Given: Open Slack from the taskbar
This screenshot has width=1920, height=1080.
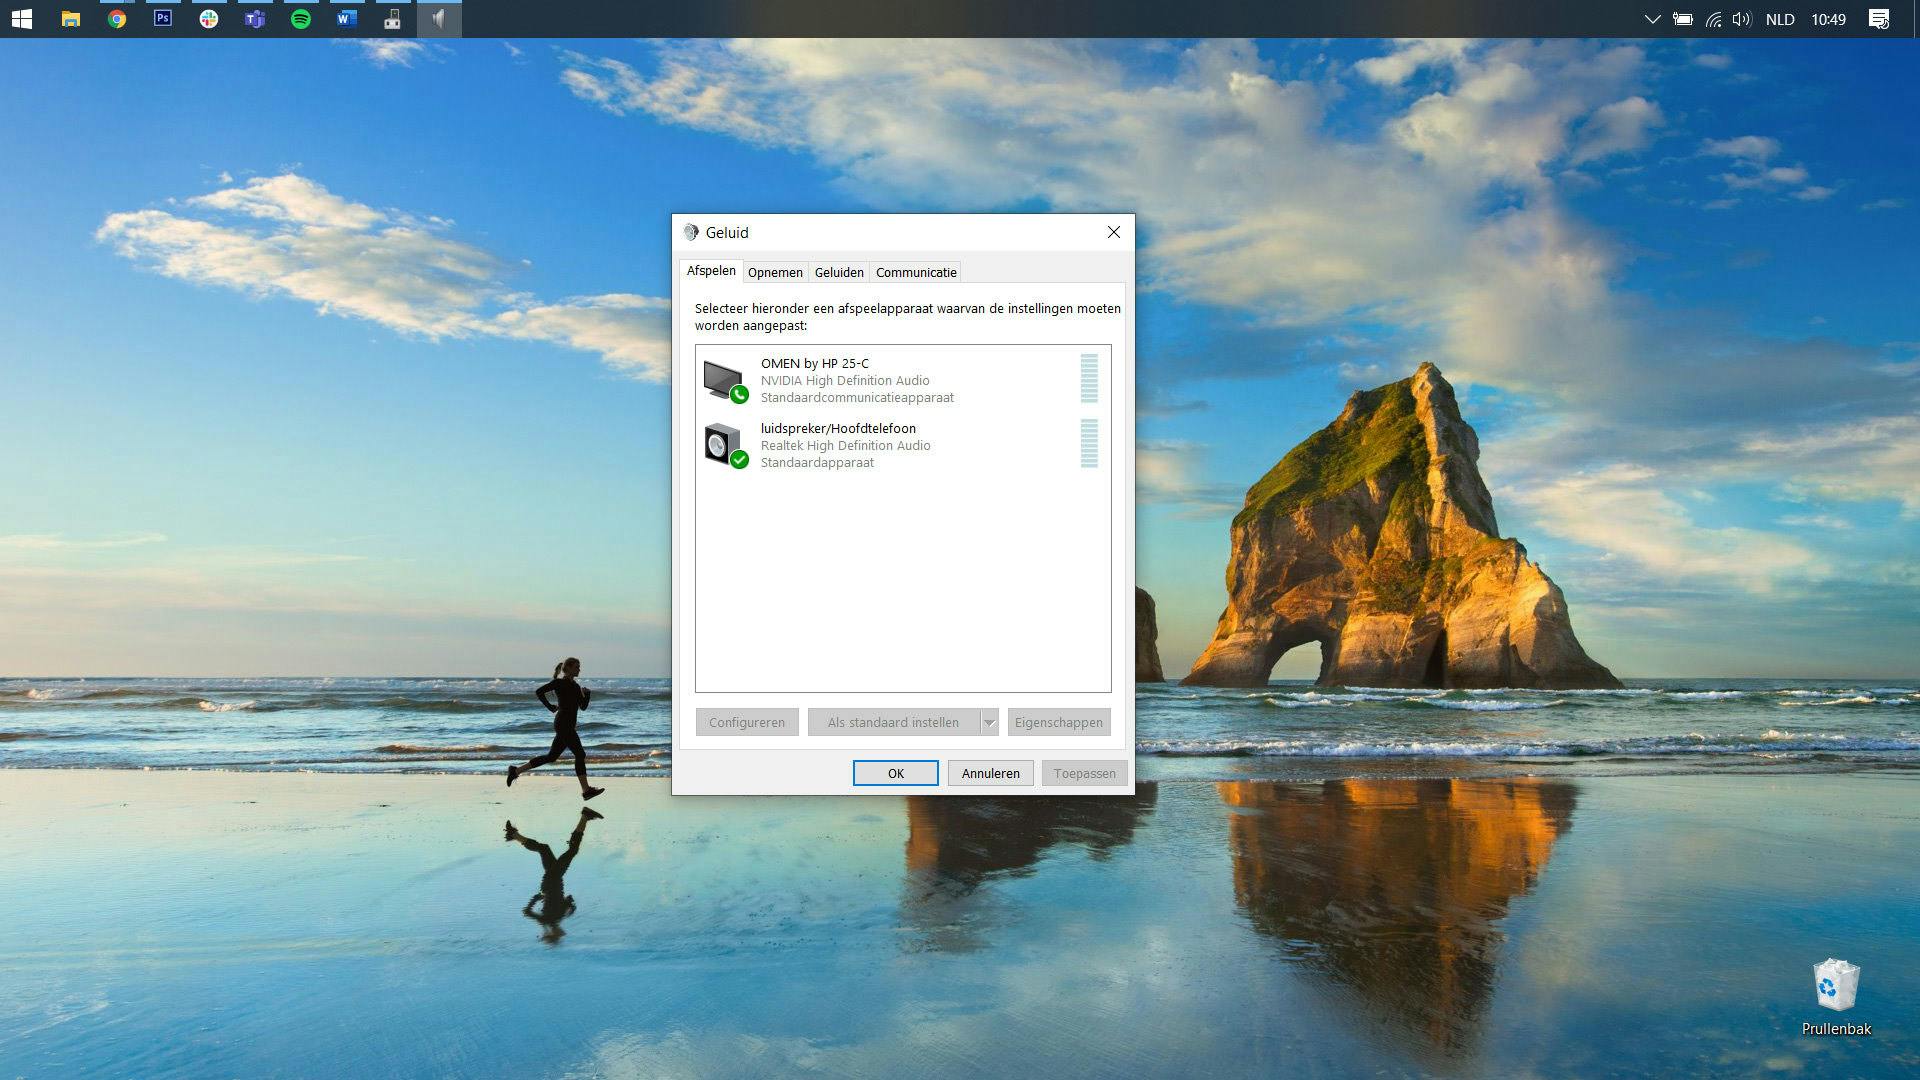Looking at the screenshot, I should click(x=208, y=18).
